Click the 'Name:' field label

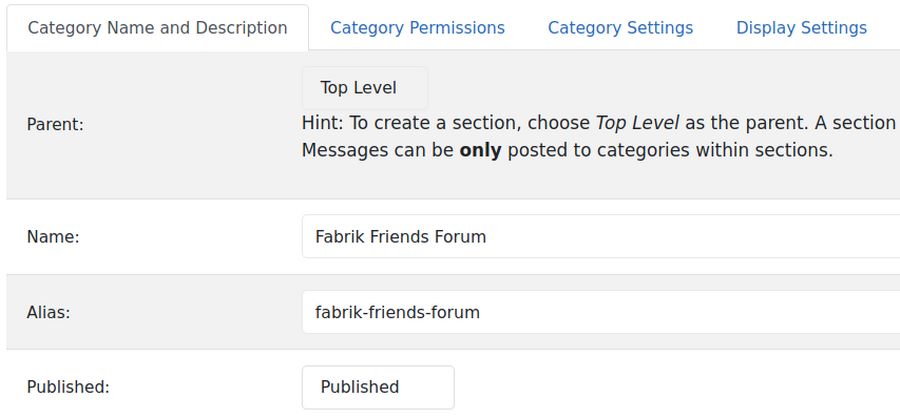tap(53, 237)
